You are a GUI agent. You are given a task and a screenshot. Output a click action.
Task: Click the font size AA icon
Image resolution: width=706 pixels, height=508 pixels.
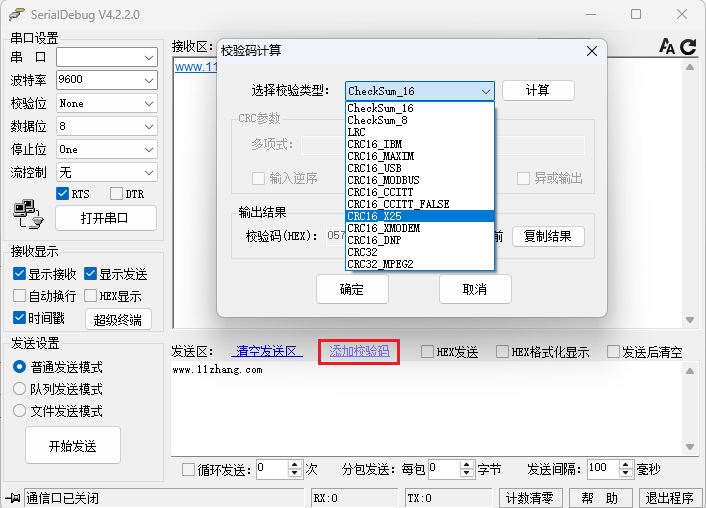pyautogui.click(x=667, y=46)
